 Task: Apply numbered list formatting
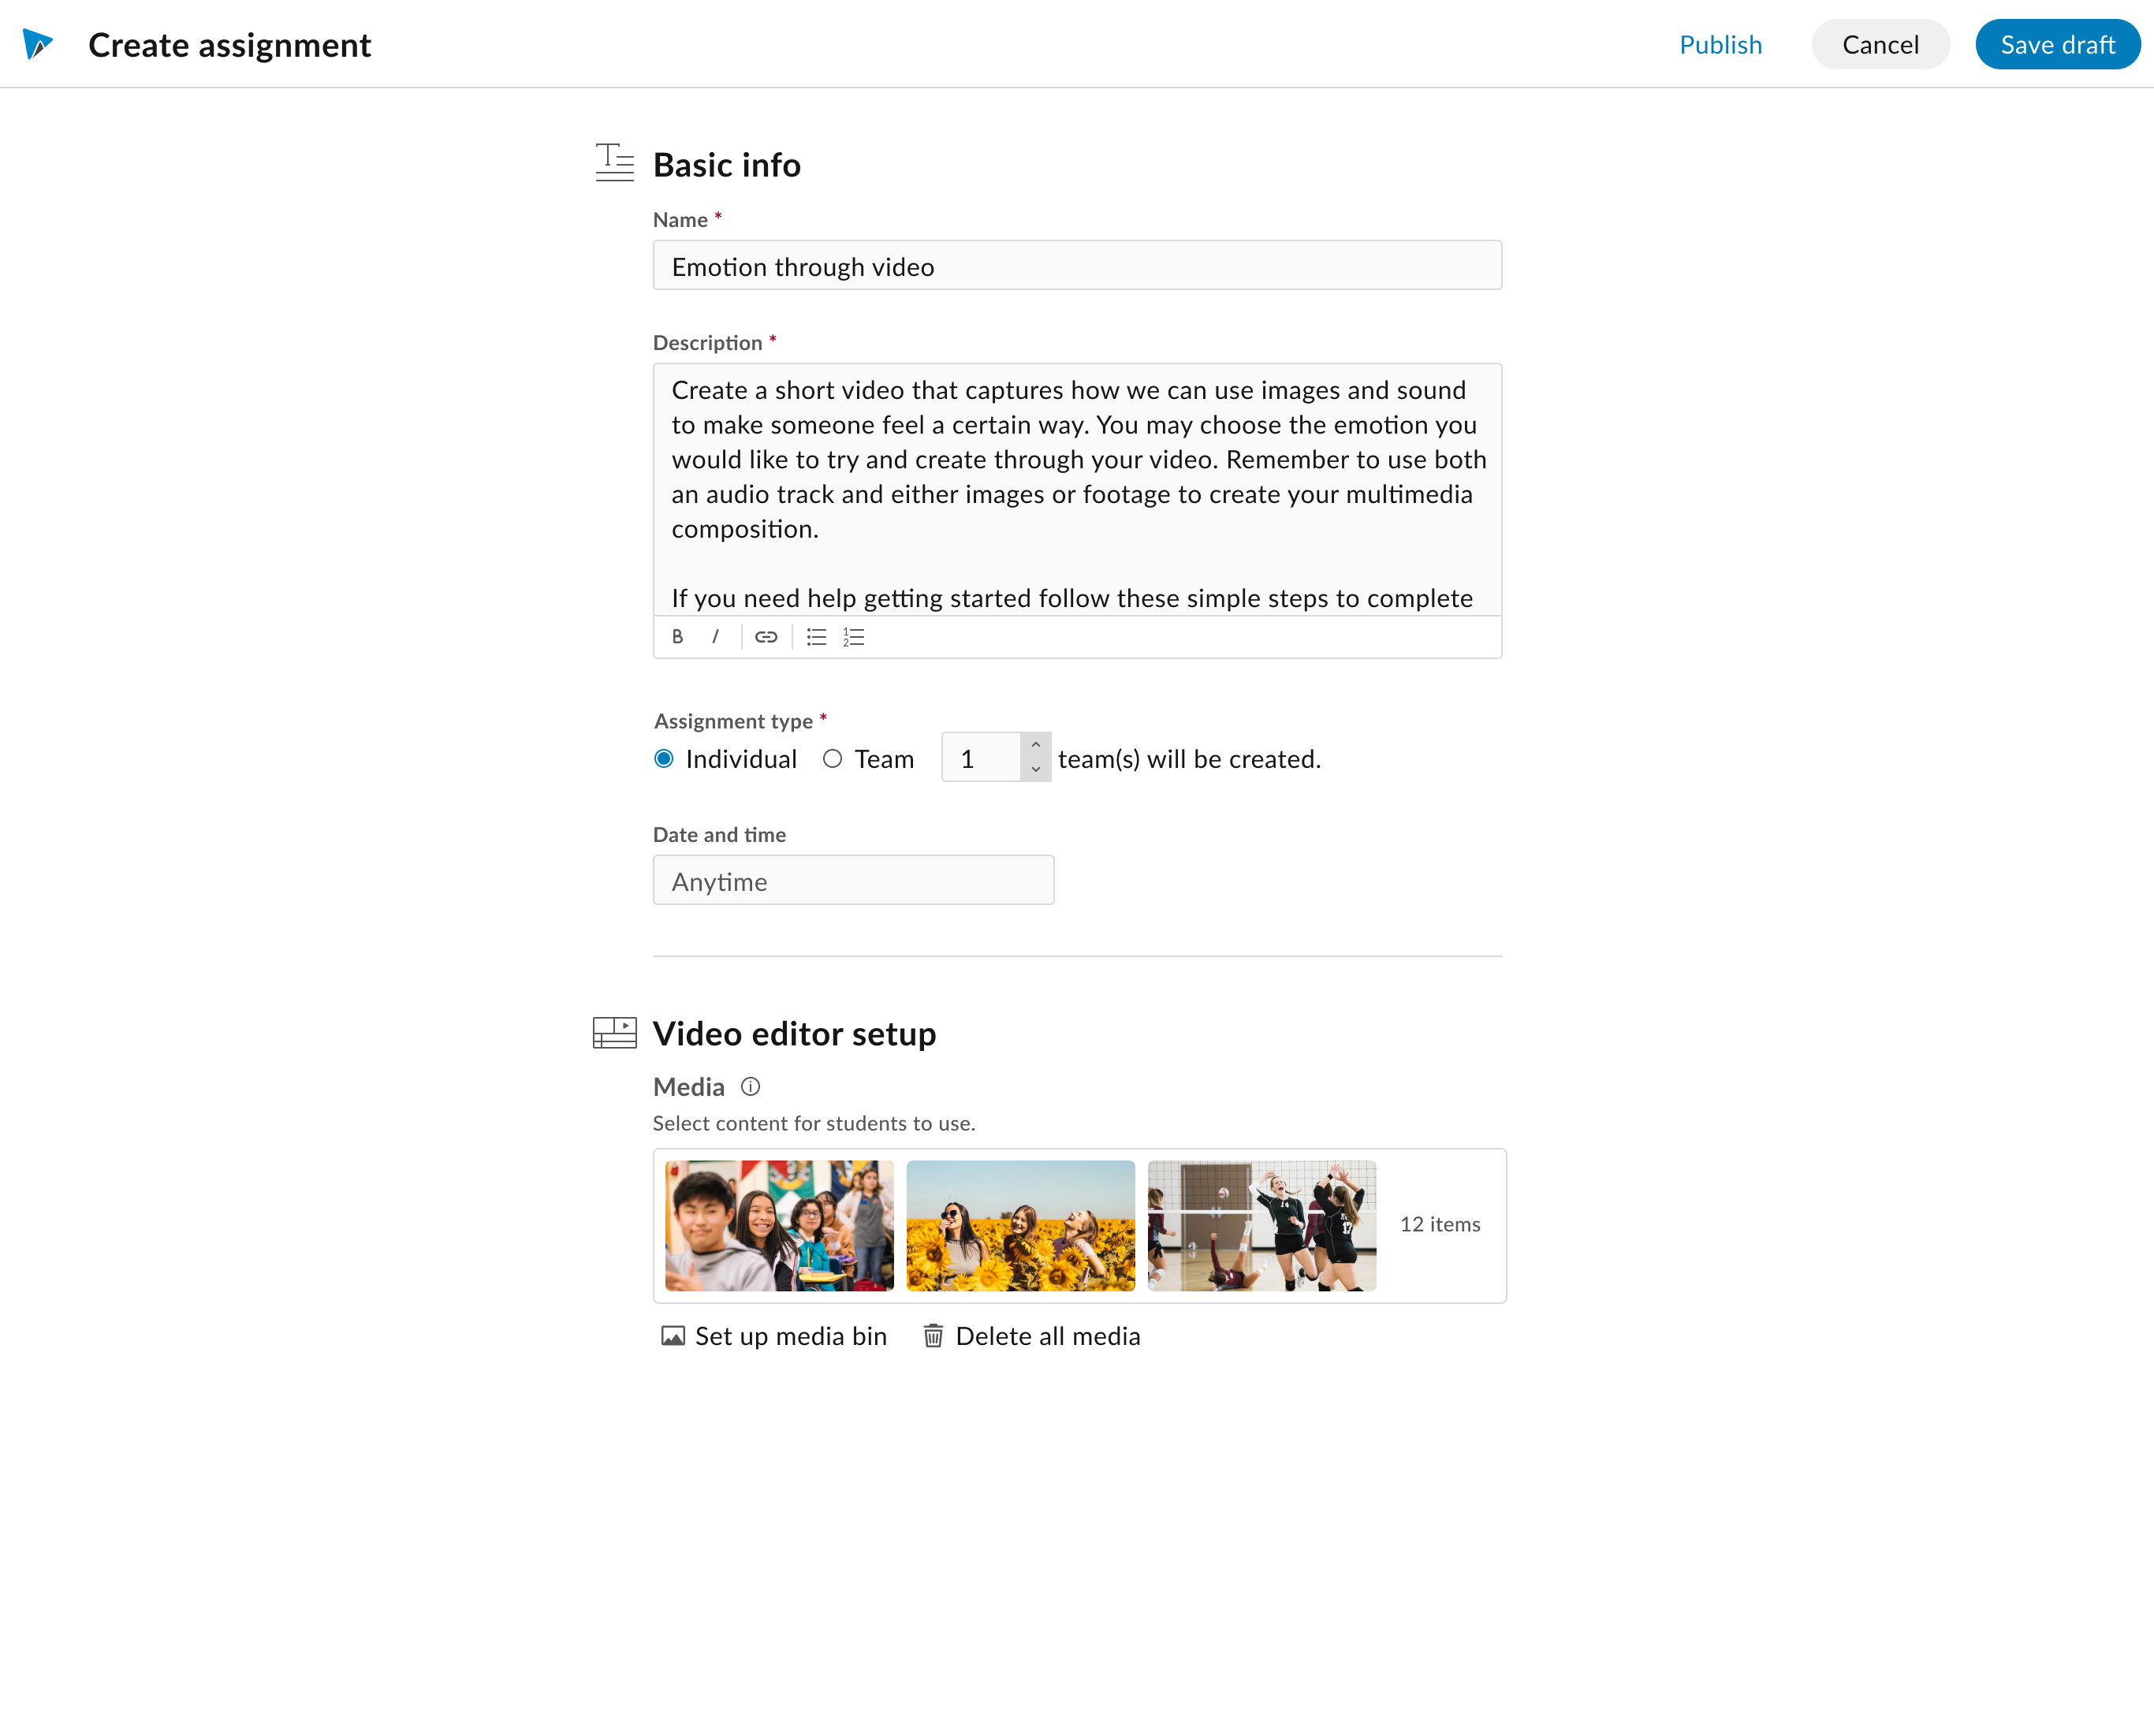[854, 637]
